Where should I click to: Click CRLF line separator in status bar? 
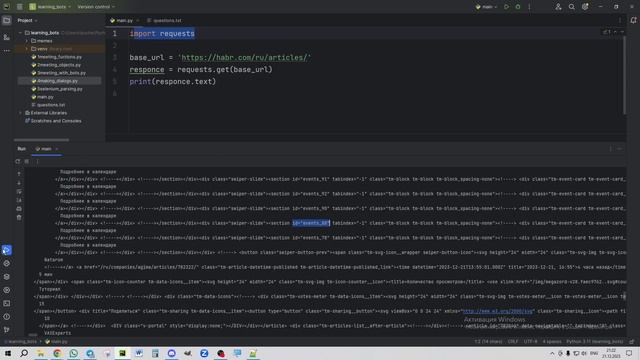[513, 342]
